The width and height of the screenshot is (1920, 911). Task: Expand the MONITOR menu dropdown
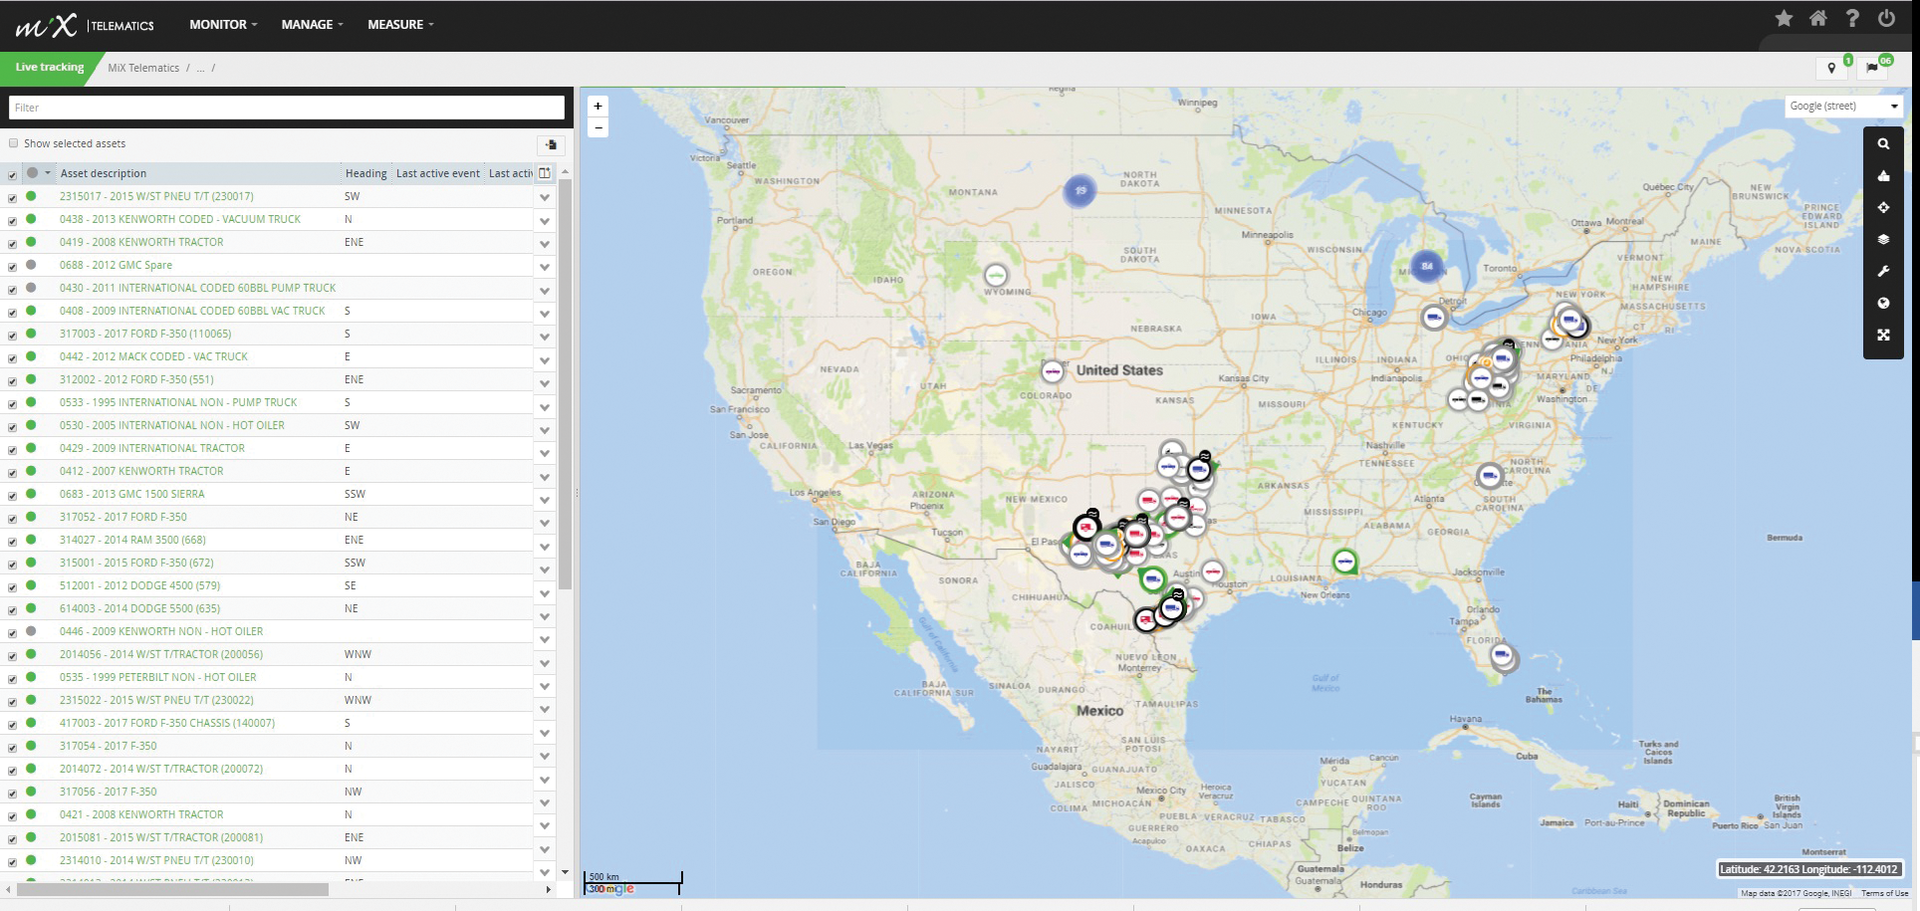(222, 24)
